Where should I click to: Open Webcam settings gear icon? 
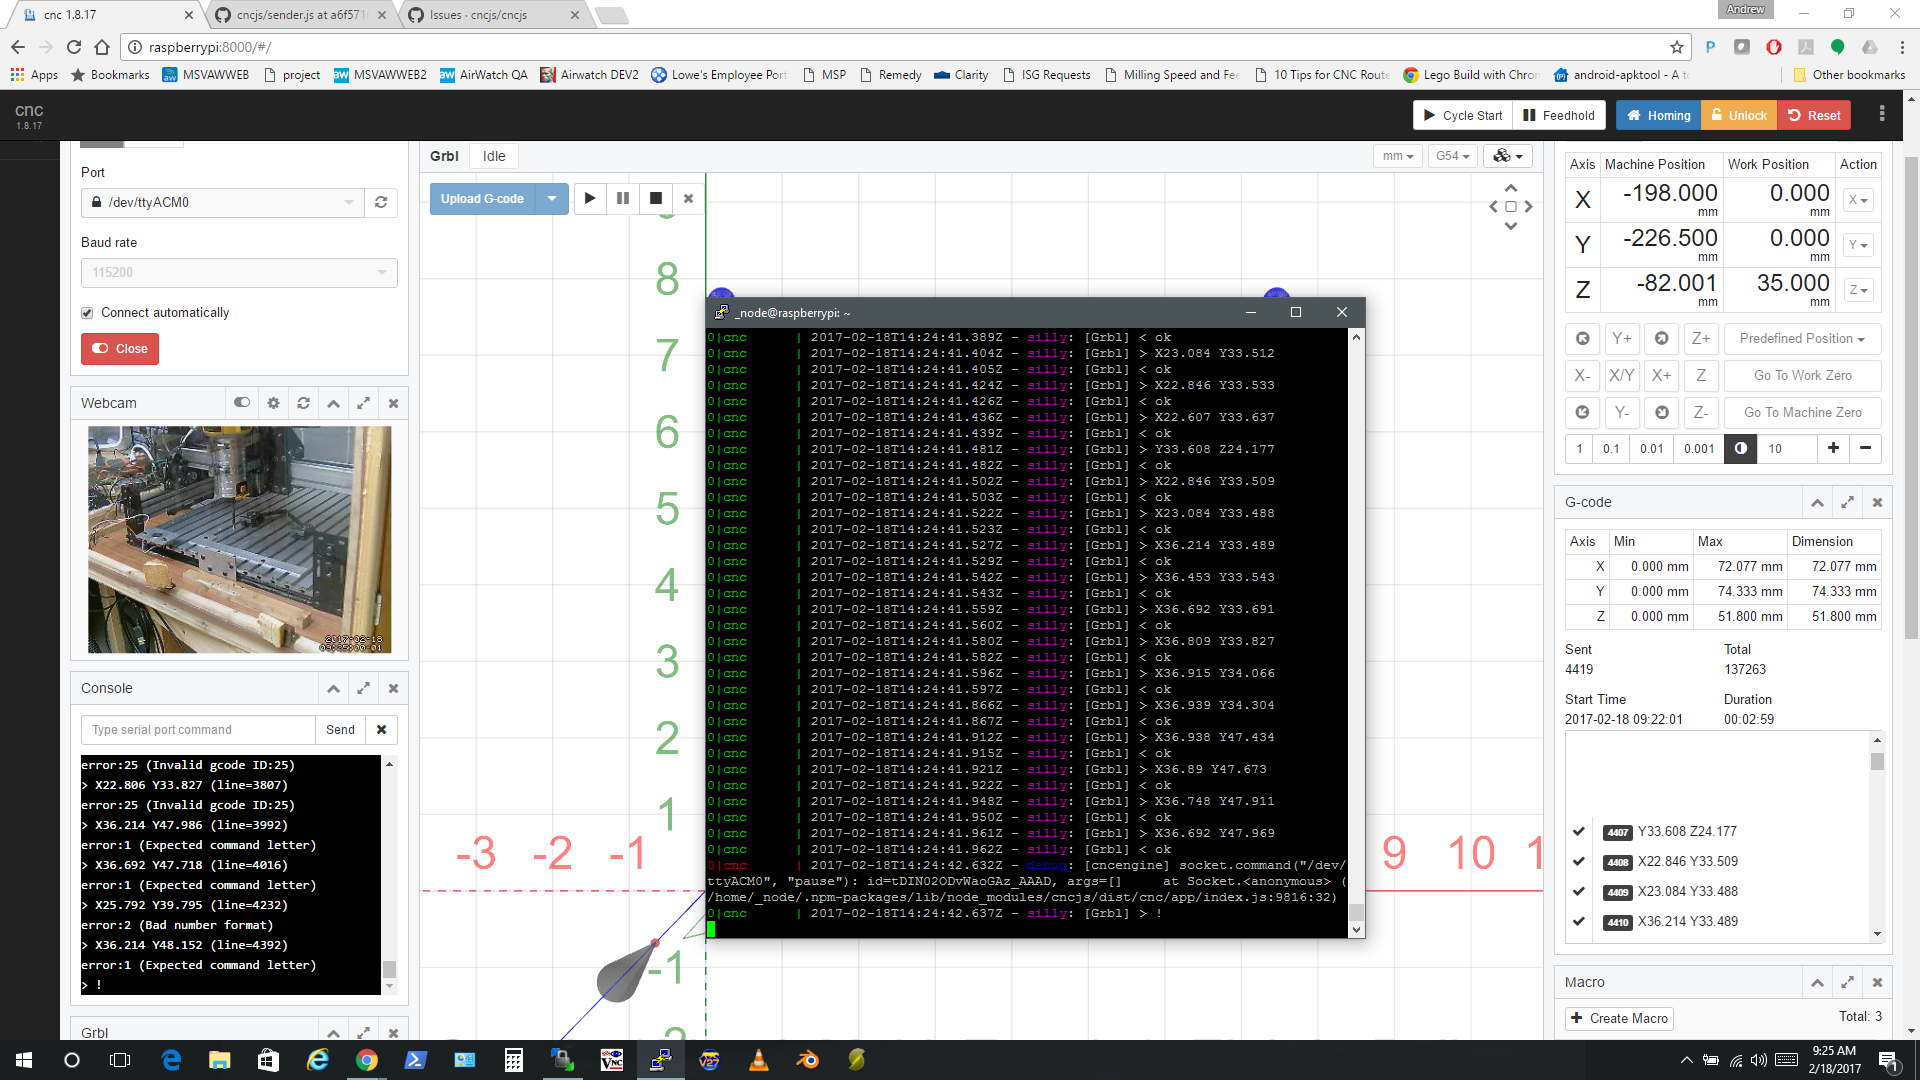273,403
